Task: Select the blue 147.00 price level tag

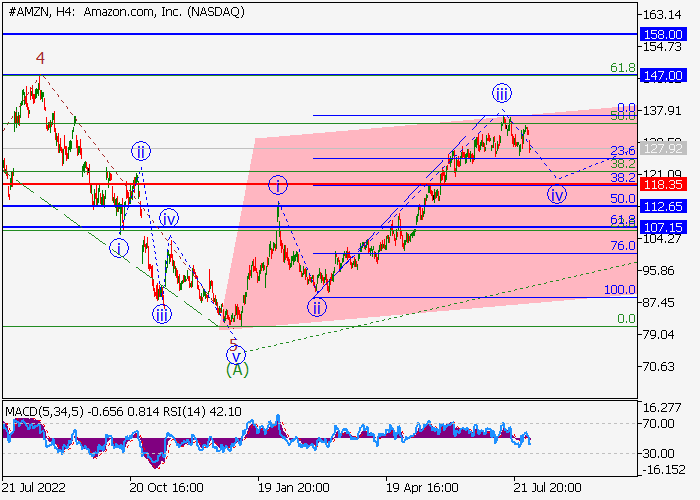Action: [x=663, y=75]
